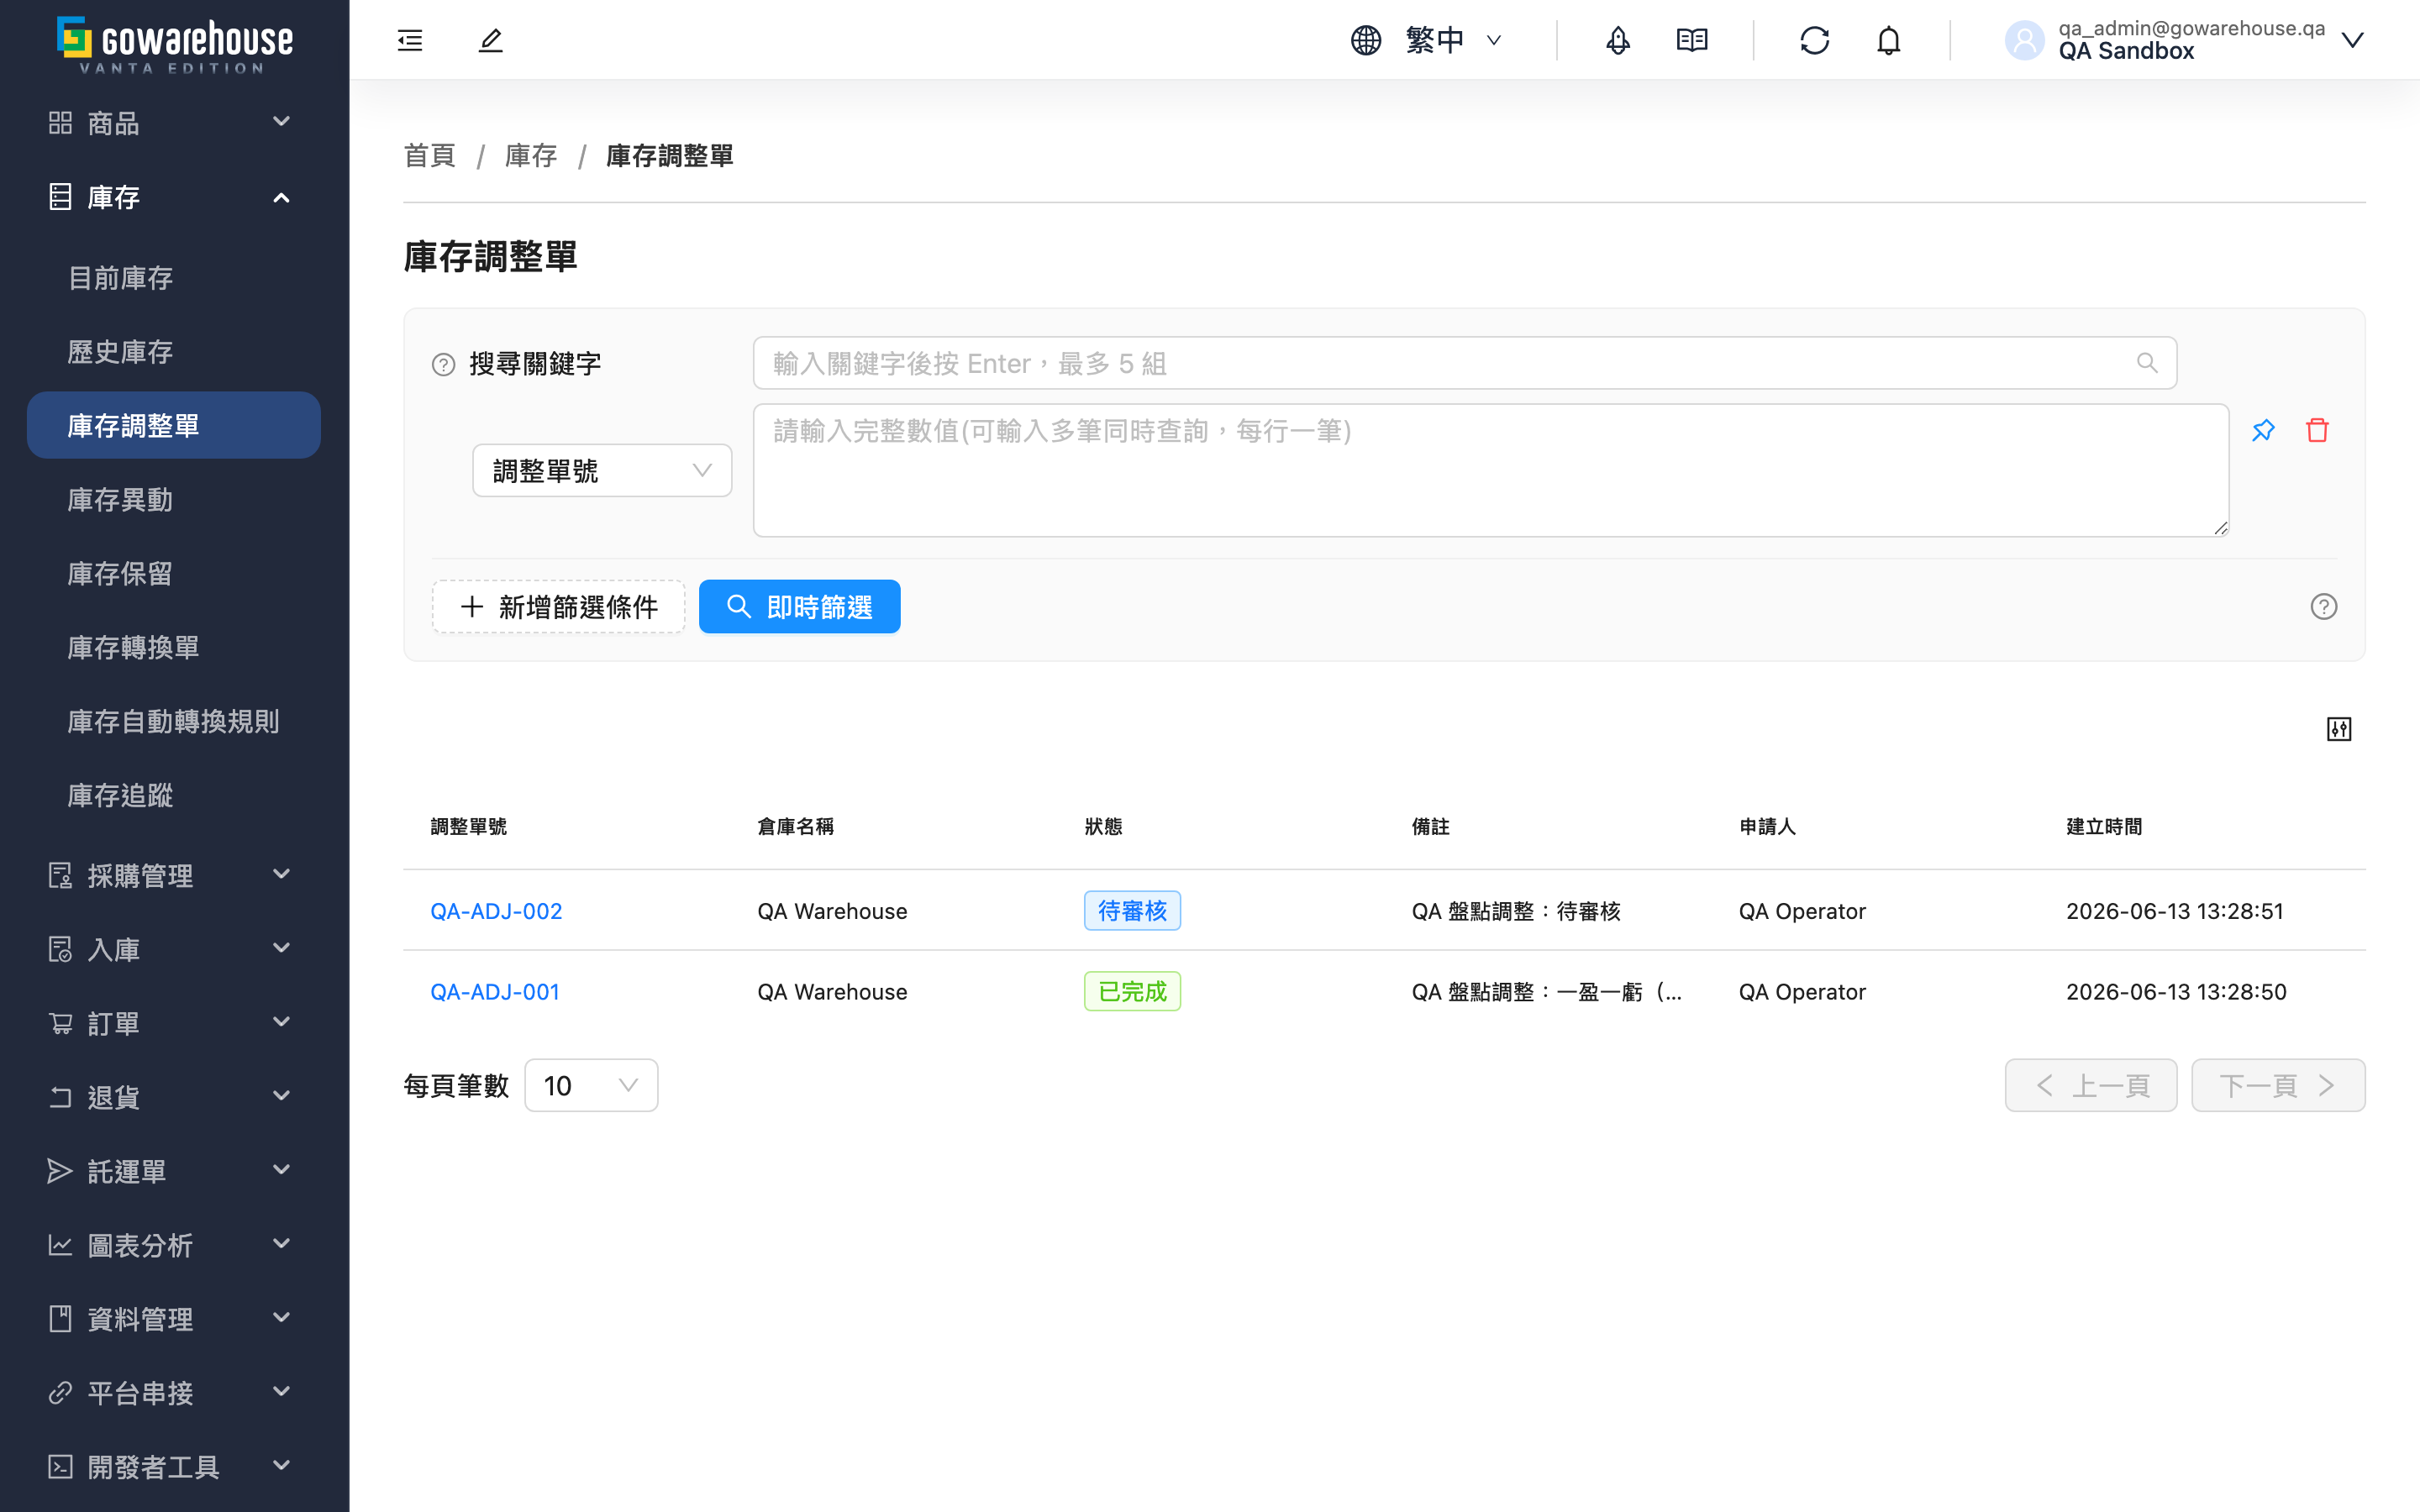Collapse the sidebar menu icon
The width and height of the screenshot is (2420, 1512).
[x=410, y=40]
